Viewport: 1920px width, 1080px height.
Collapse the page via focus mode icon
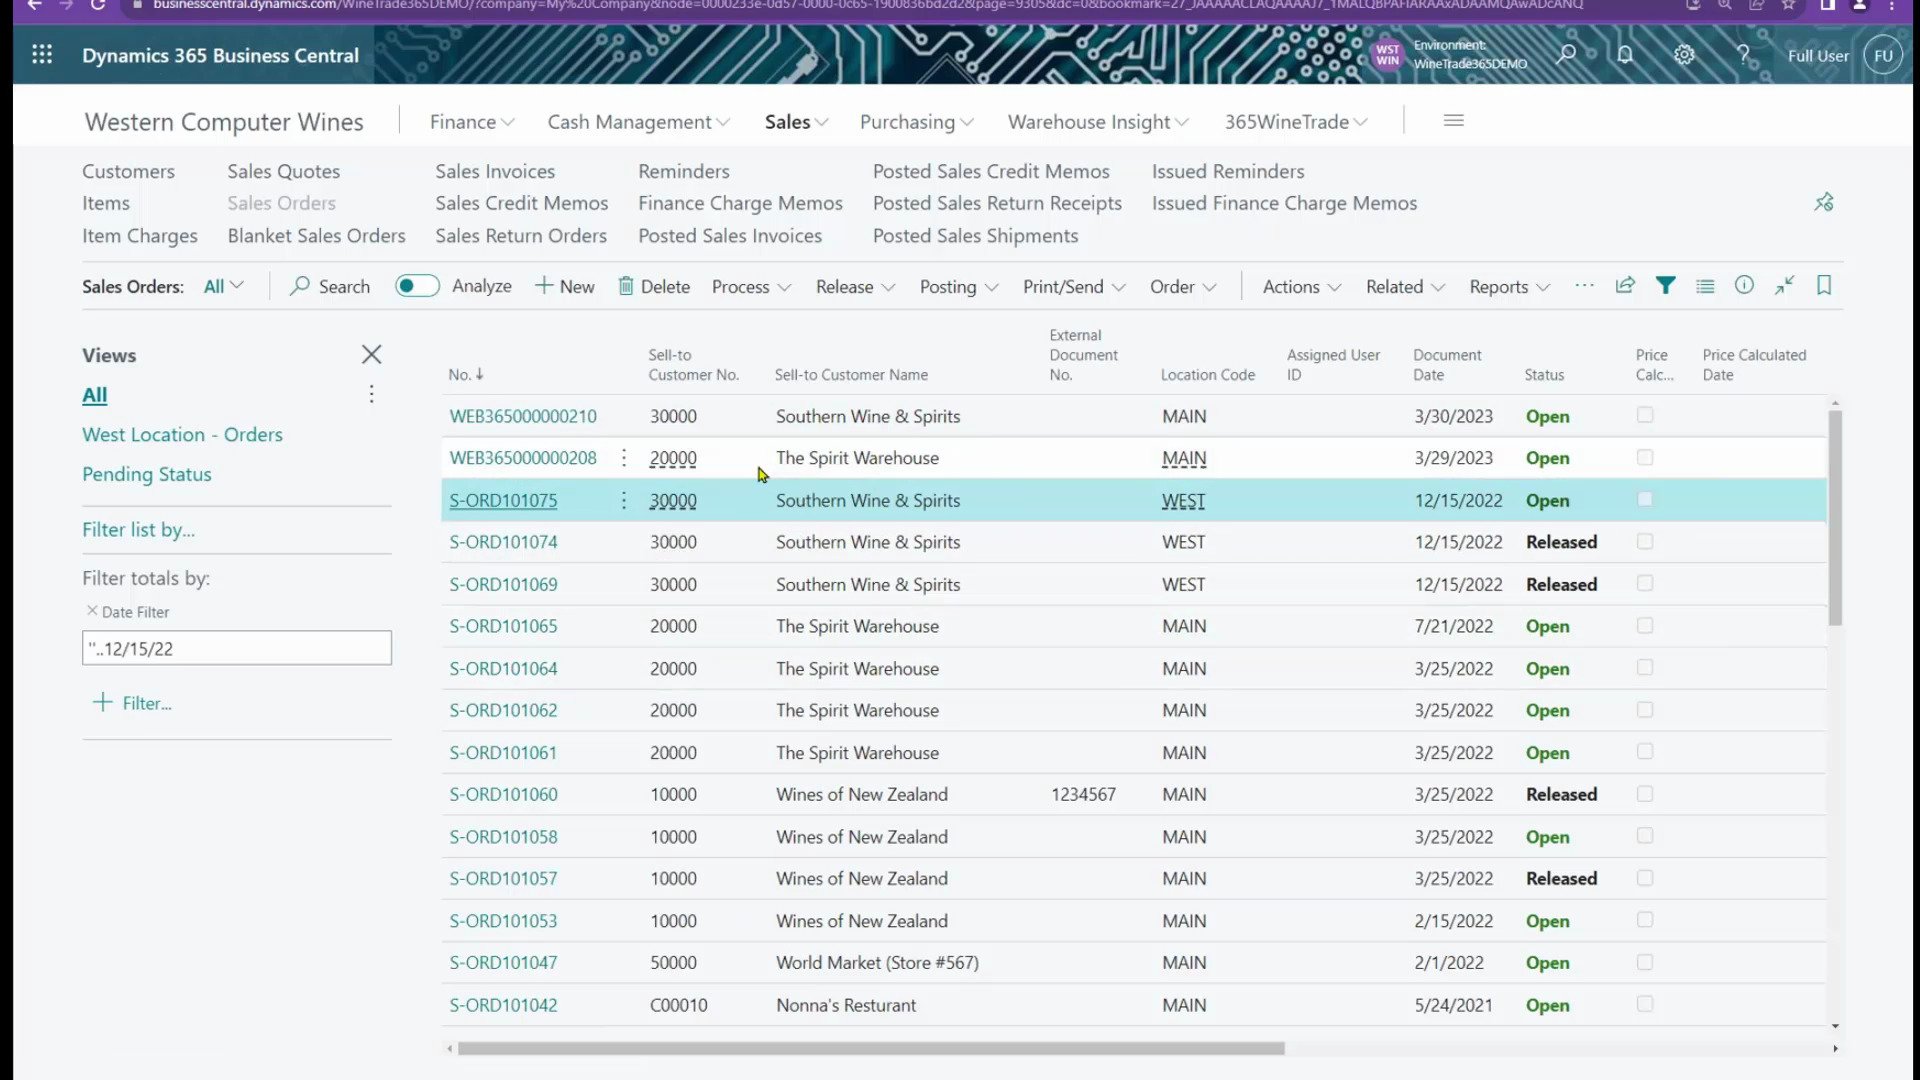coord(1785,286)
